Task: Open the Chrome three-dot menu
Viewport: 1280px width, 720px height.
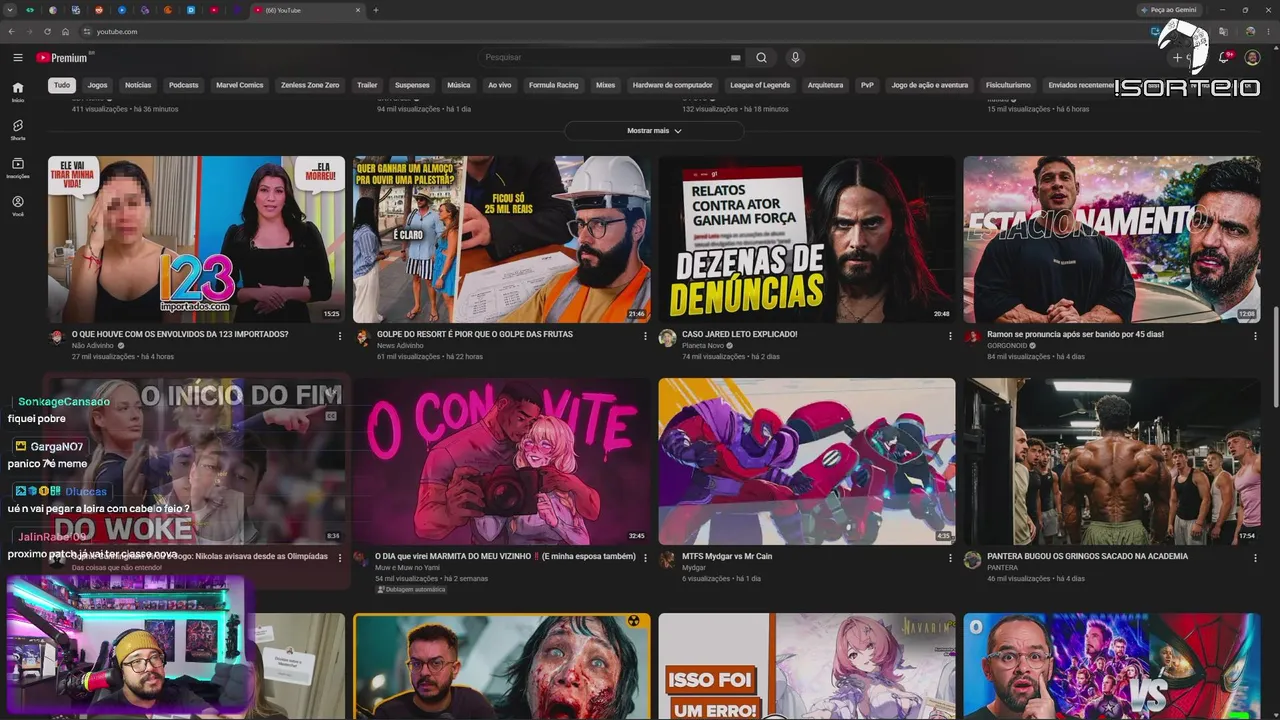Action: (1269, 32)
